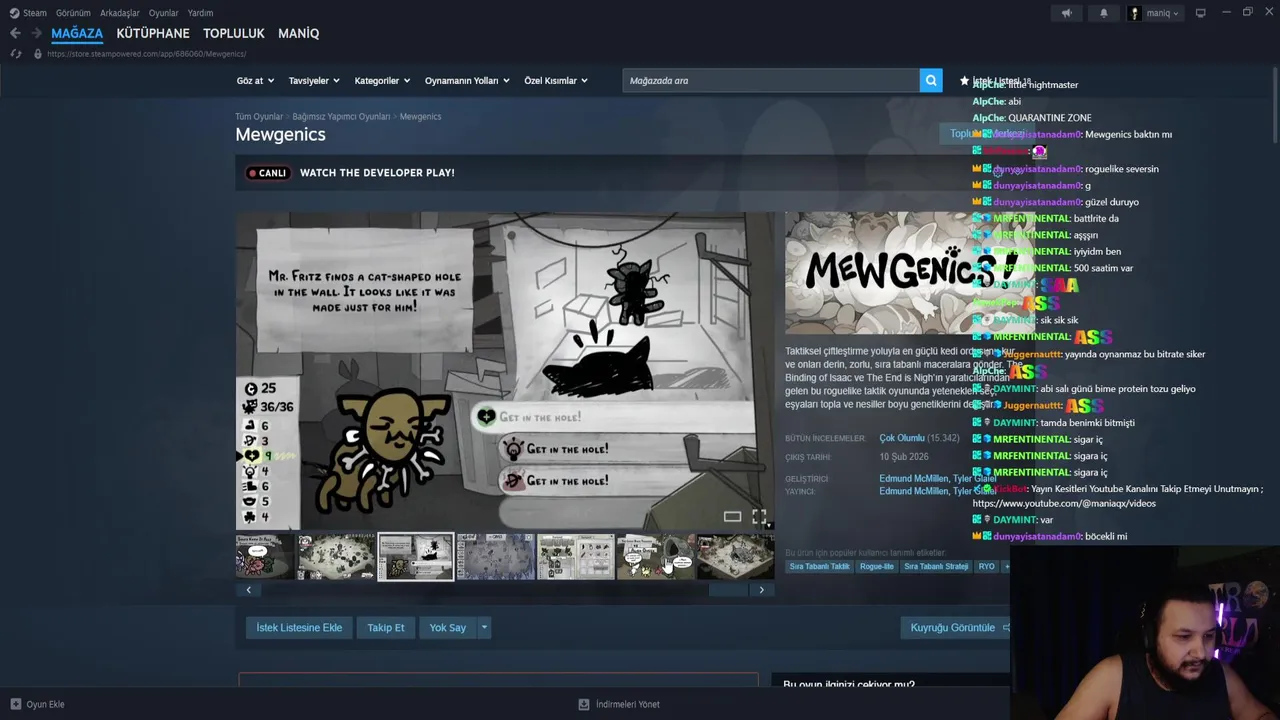Open the Arkadaşlar menu
Image resolution: width=1280 pixels, height=720 pixels.
click(x=120, y=13)
